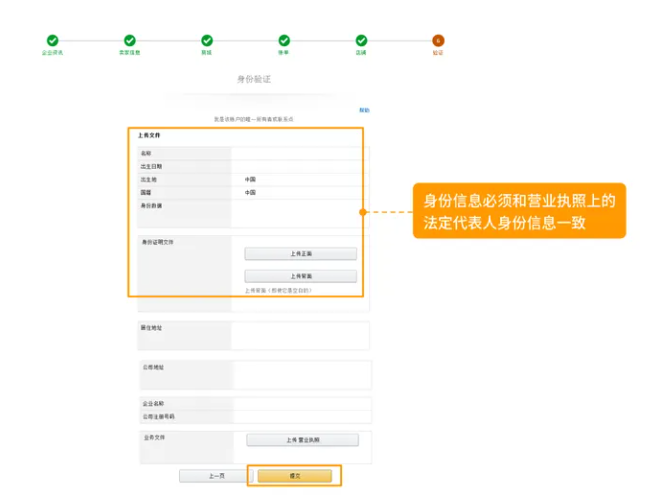661x503 pixels.
Task: Click the orange step 6 验证 circle
Action: tap(438, 40)
